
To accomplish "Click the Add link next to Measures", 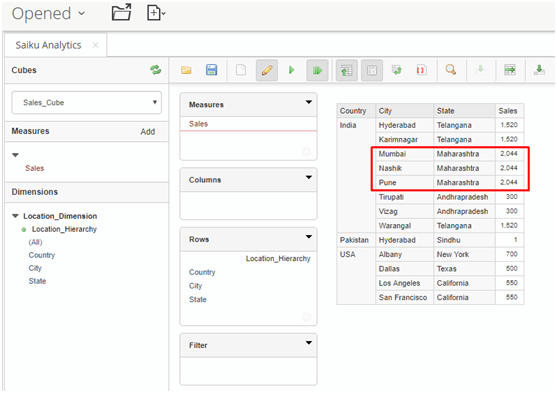I will coord(147,131).
